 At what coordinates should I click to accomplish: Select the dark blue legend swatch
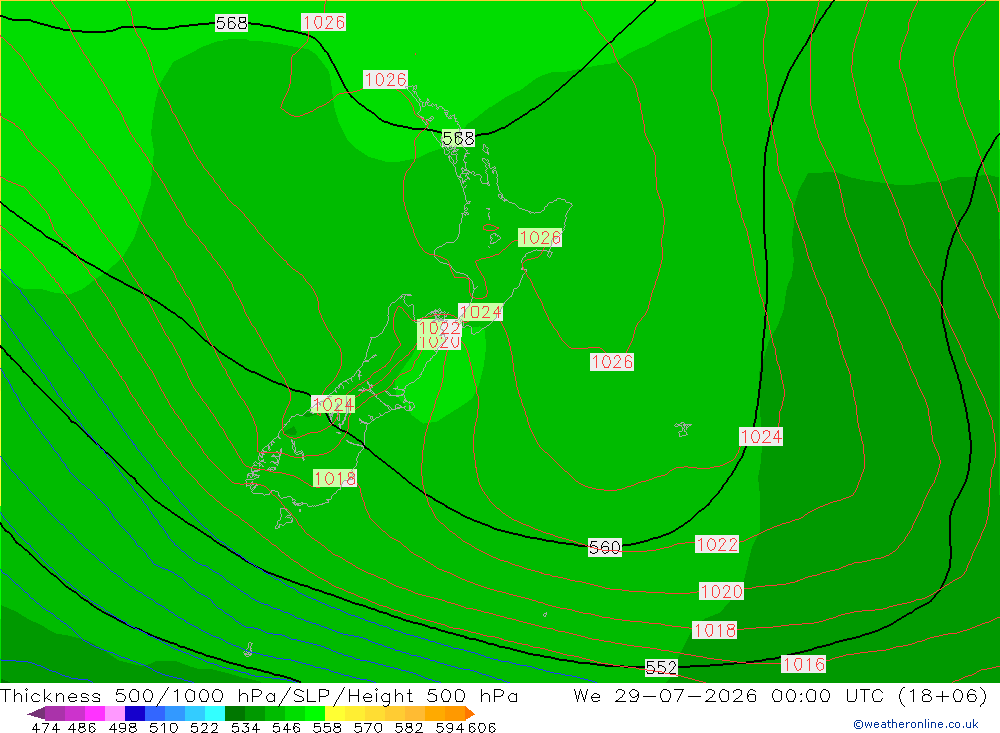pos(135,713)
